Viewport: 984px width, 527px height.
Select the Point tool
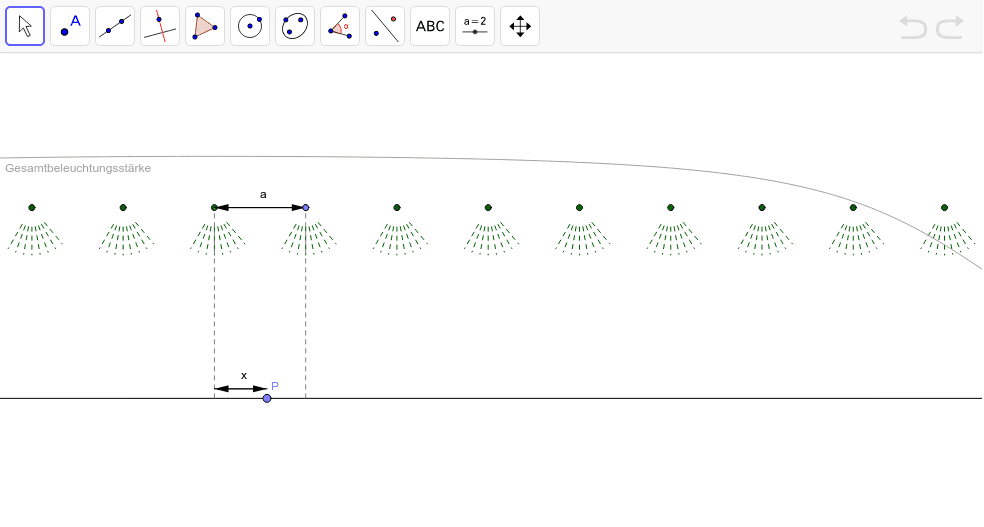point(70,26)
